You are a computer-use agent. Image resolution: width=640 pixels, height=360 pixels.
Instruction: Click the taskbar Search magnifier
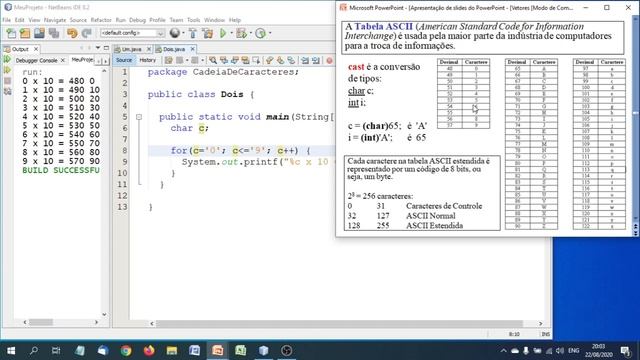34,351
